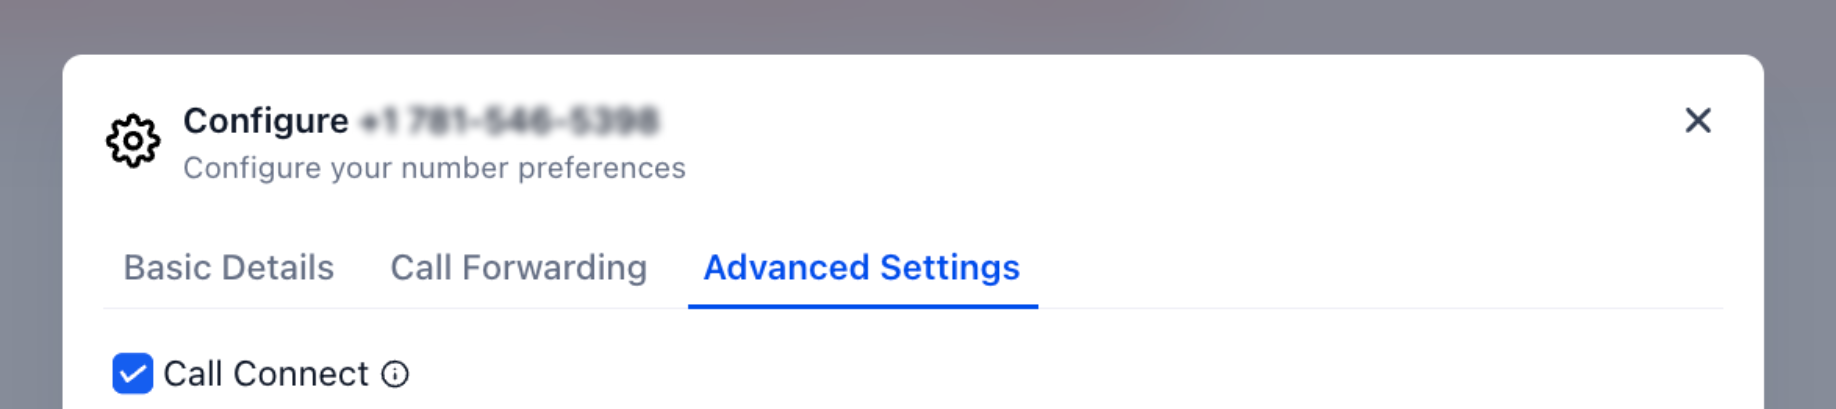Open the Call Forwarding tab
Screen dimensions: 1836x409
[518, 268]
